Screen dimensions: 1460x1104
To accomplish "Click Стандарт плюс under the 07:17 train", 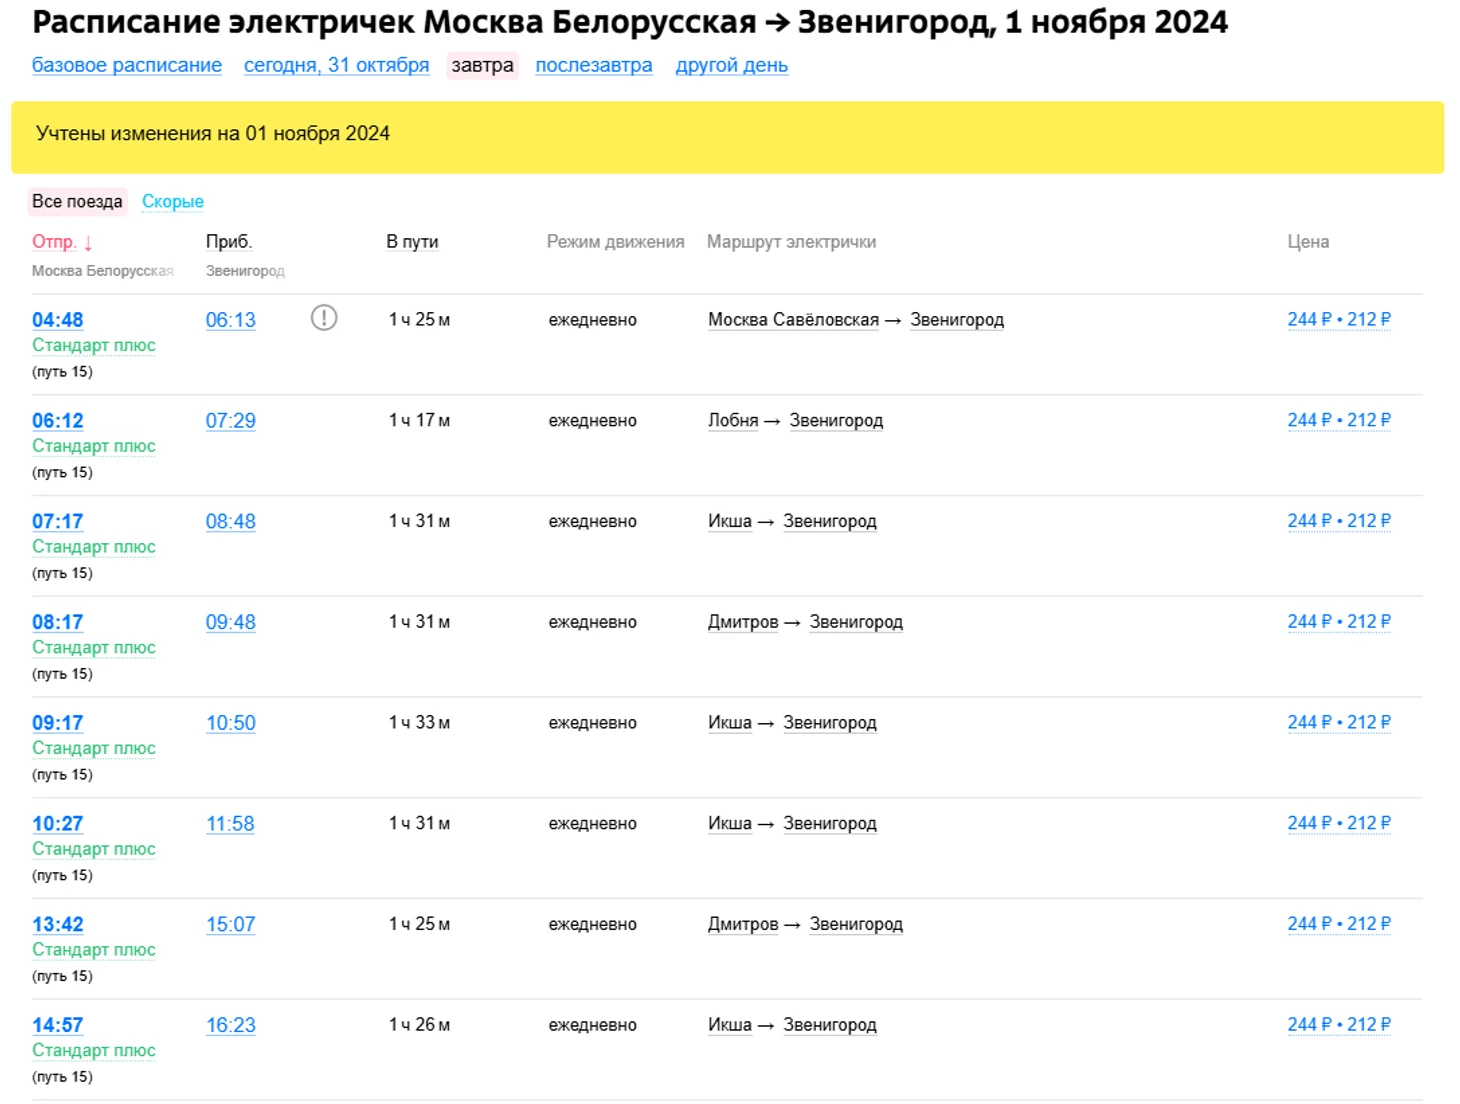I will coord(94,547).
